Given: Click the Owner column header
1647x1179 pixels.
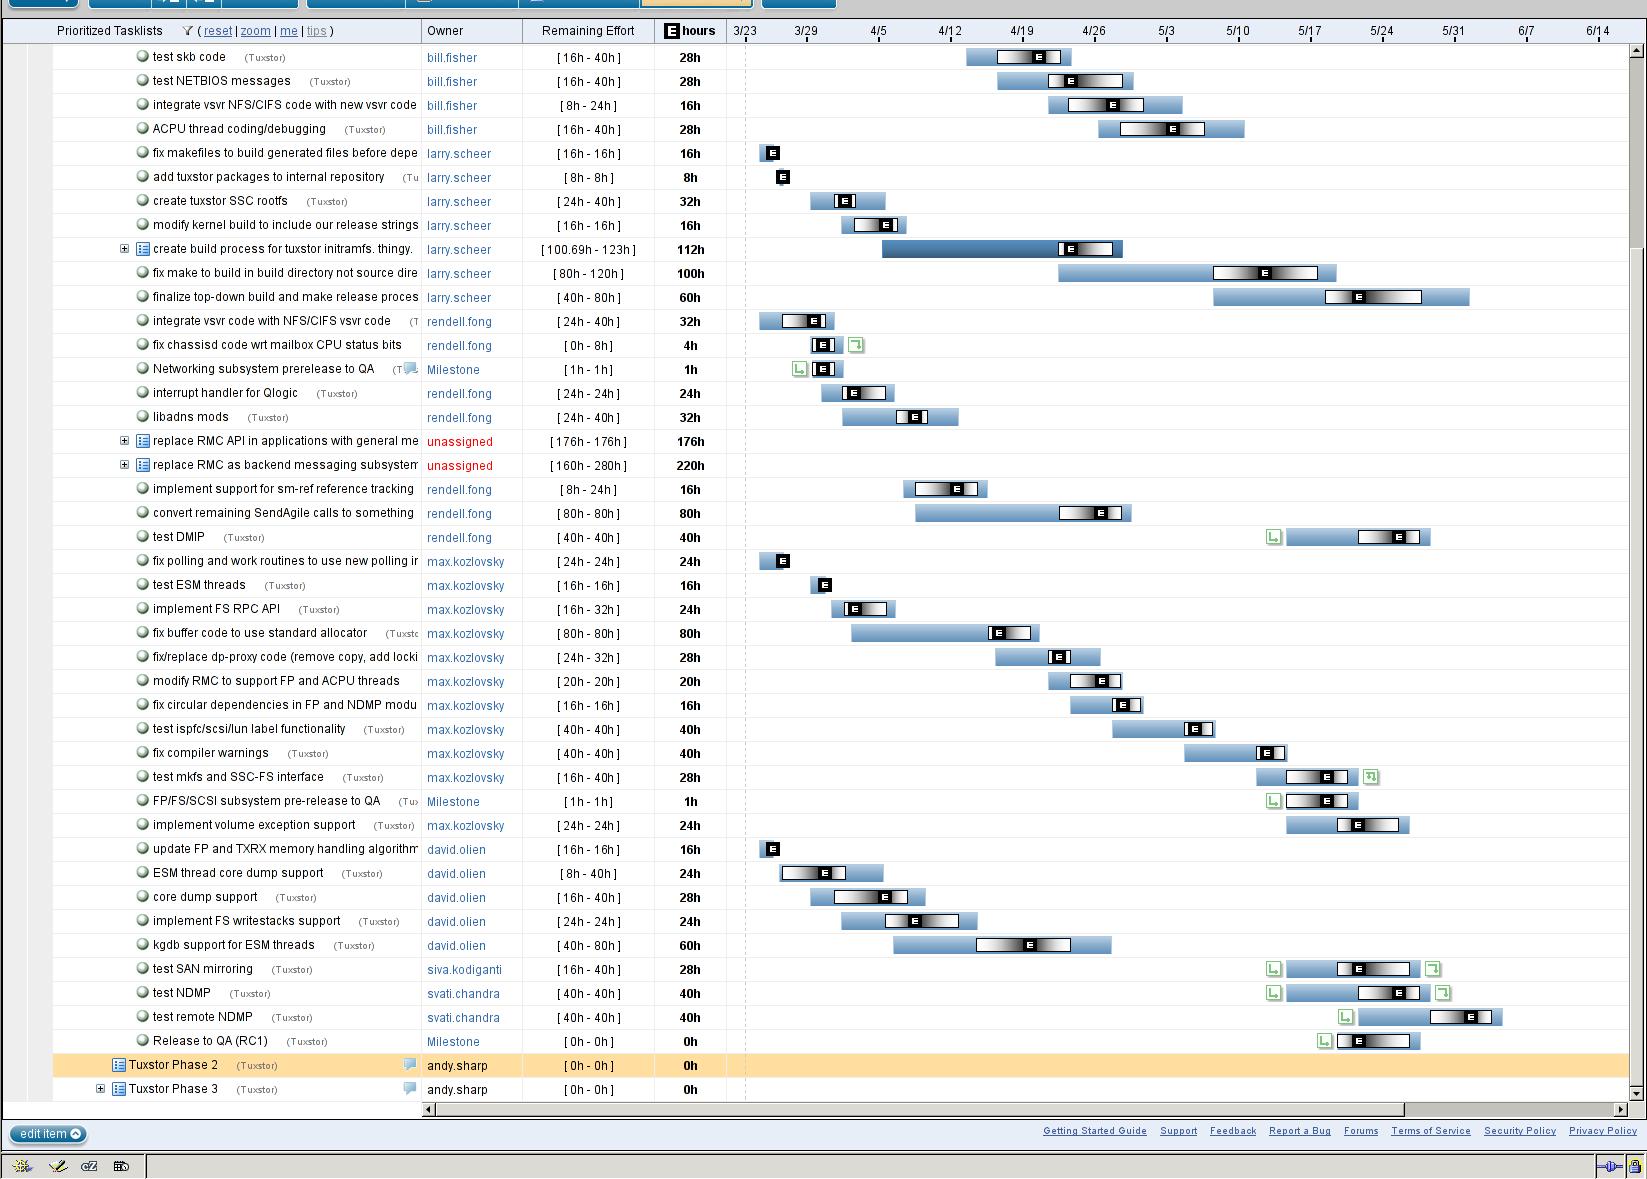Looking at the screenshot, I should pyautogui.click(x=445, y=31).
